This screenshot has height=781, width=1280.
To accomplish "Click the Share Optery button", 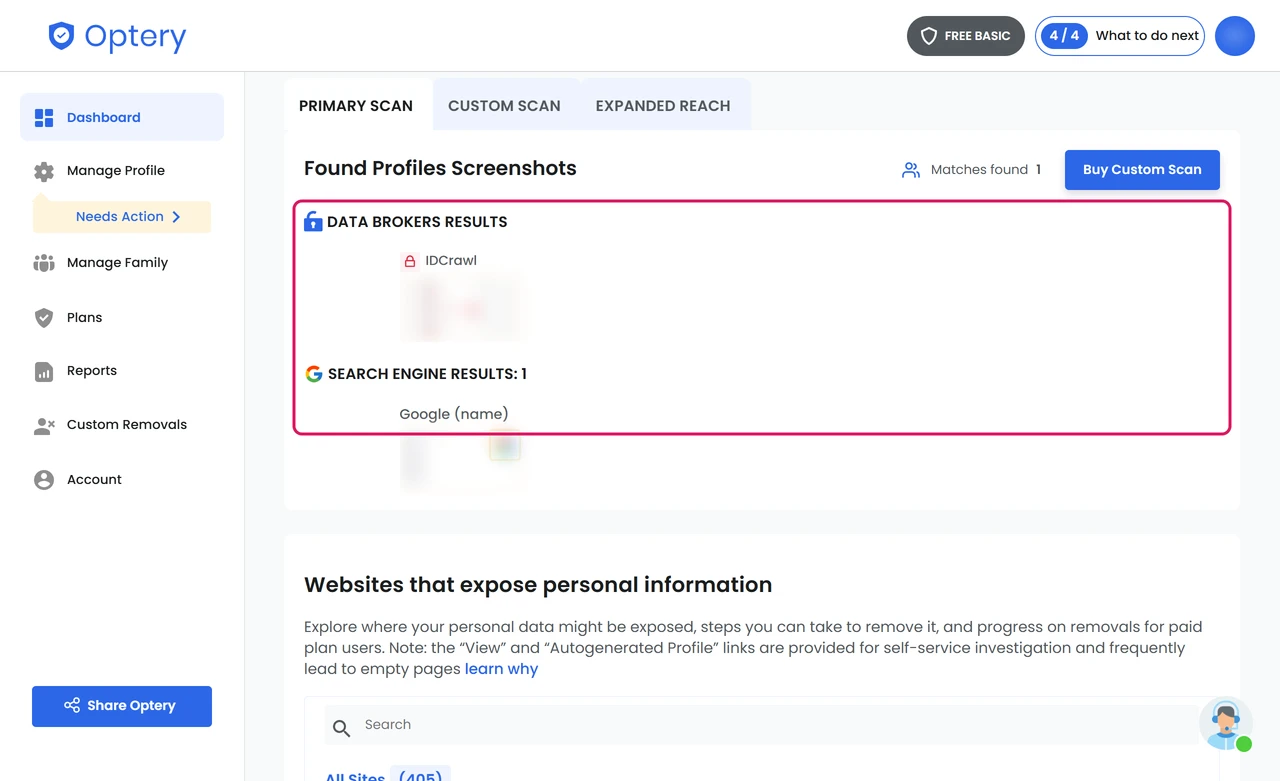I will (122, 706).
